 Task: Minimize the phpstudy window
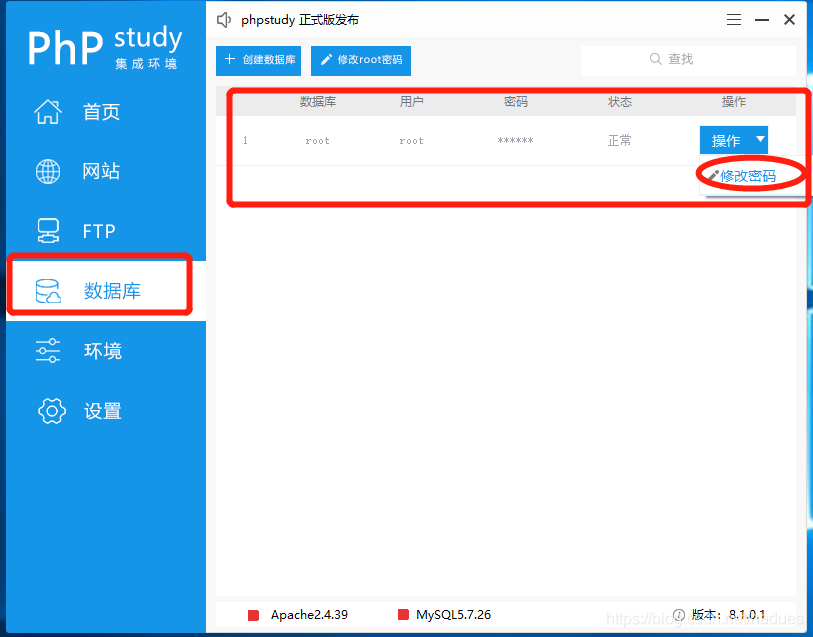[762, 20]
